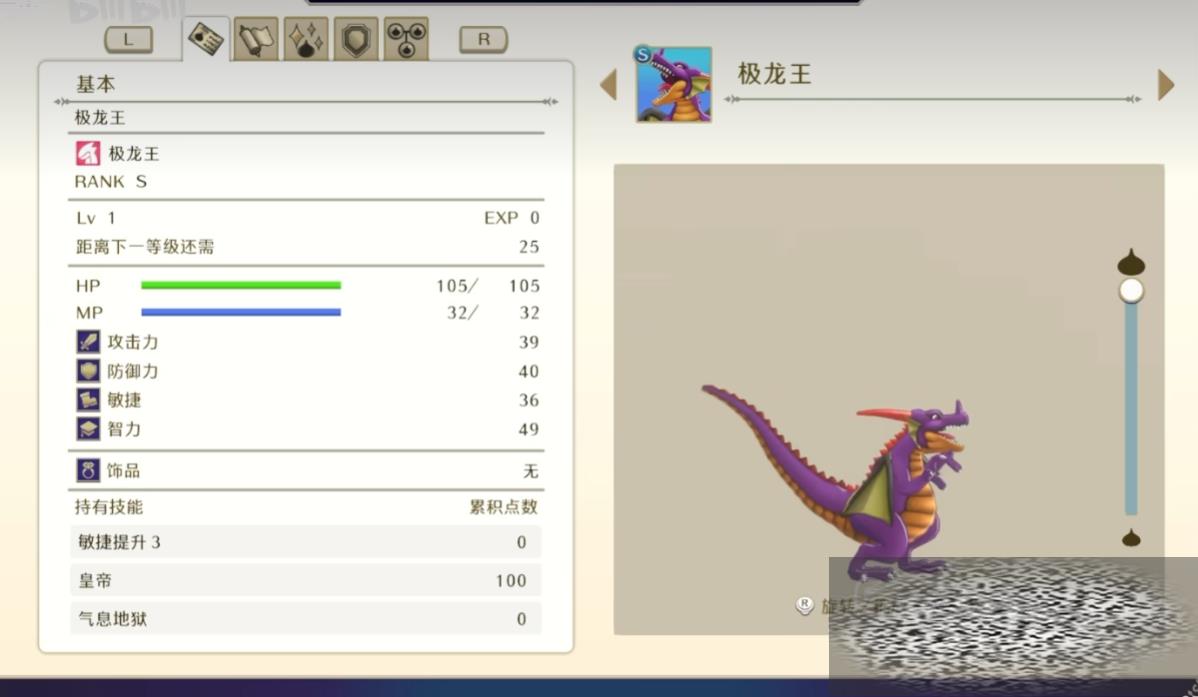
Task: Open the basic info card tab
Action: (206, 38)
